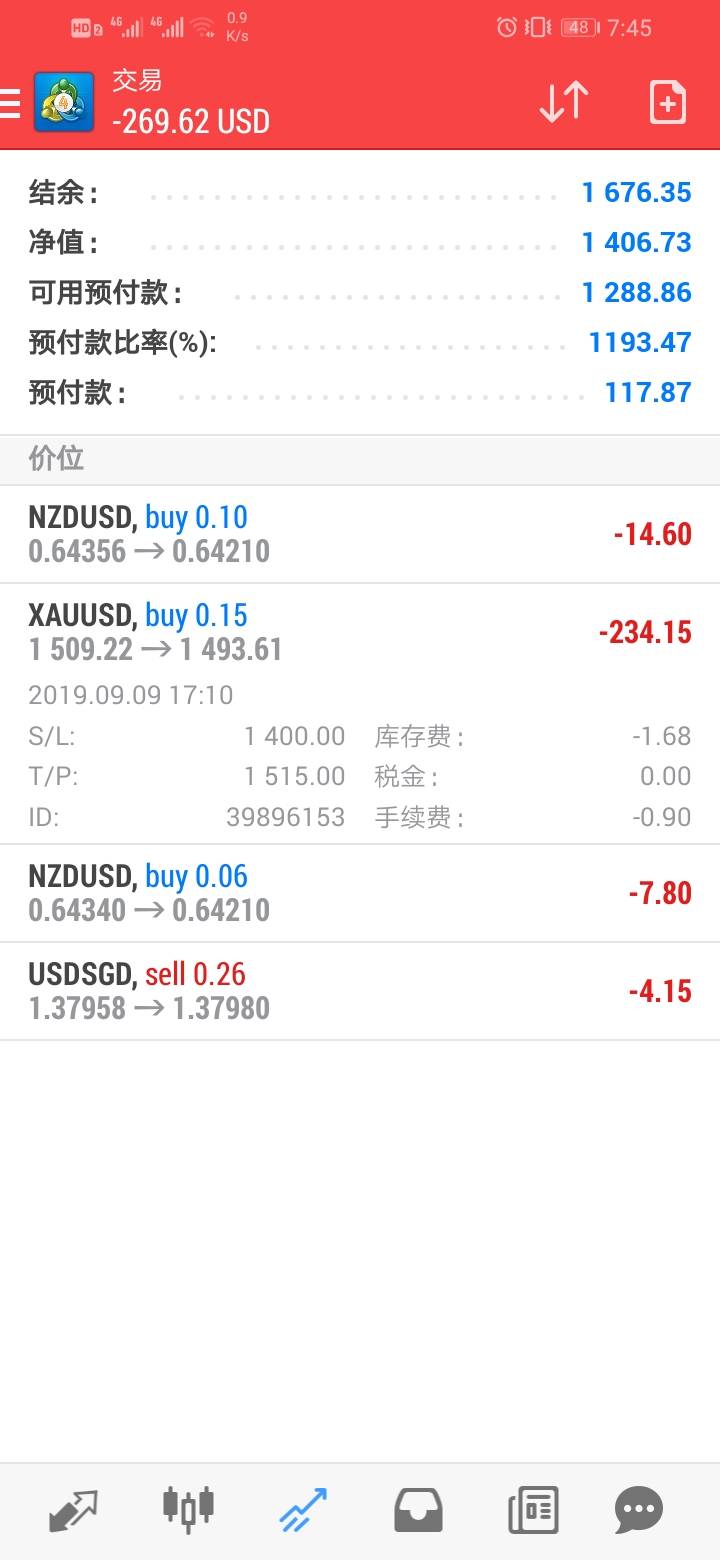The height and width of the screenshot is (1560, 720).
Task: Tap the equity value 1 406.73
Action: click(x=636, y=242)
